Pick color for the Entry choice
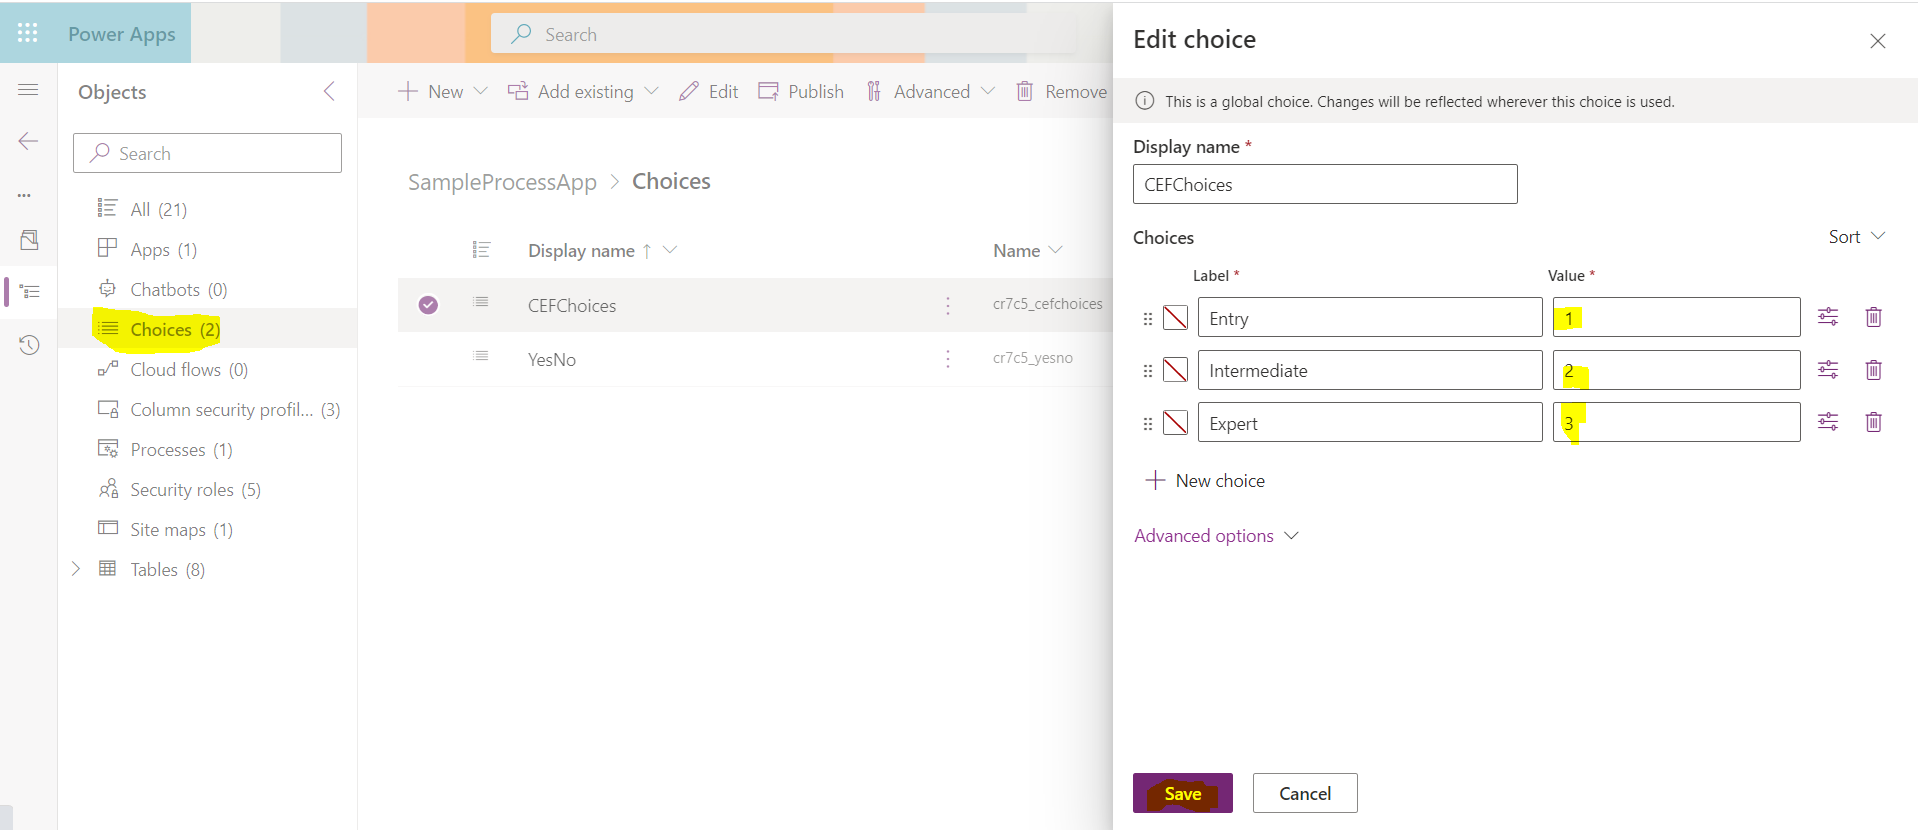This screenshot has height=830, width=1918. [1175, 318]
